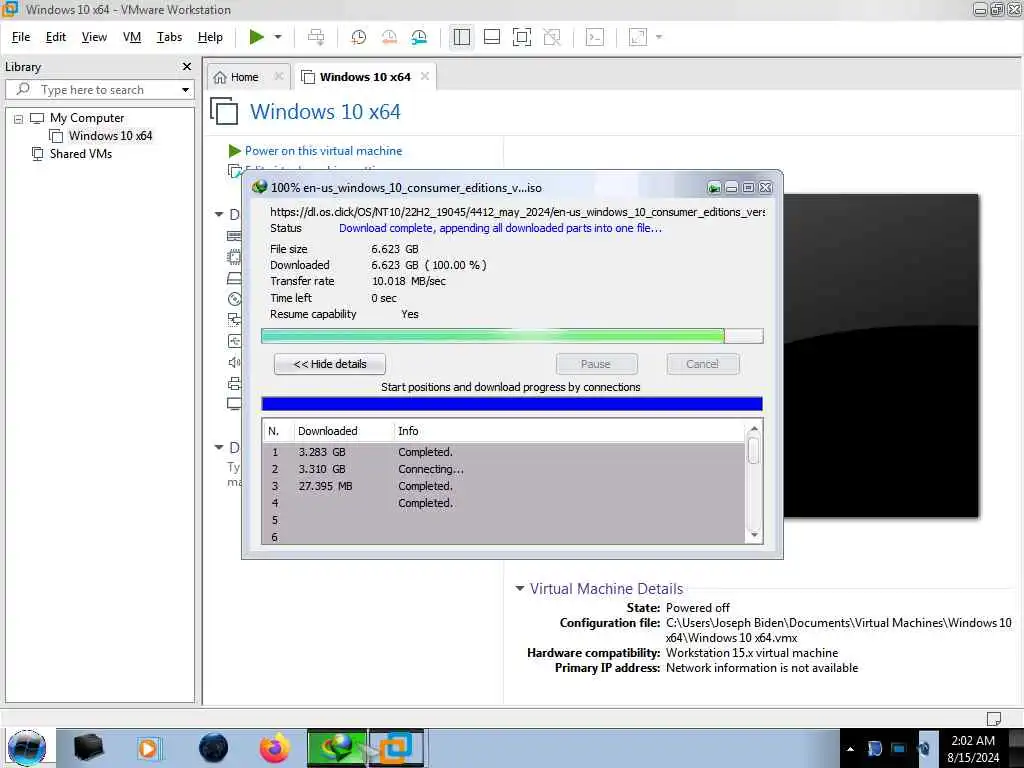Click Hide details button in download dialog

point(330,364)
